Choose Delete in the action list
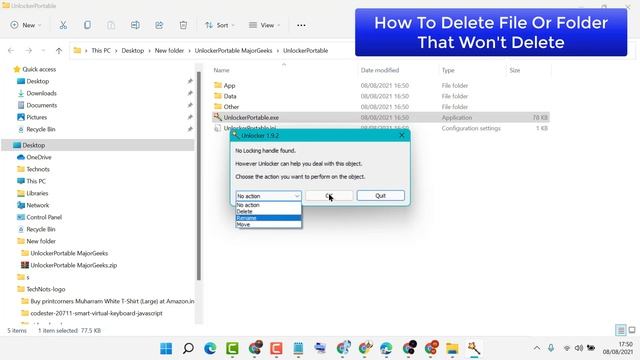Viewport: 640px width, 360px height. click(269, 211)
